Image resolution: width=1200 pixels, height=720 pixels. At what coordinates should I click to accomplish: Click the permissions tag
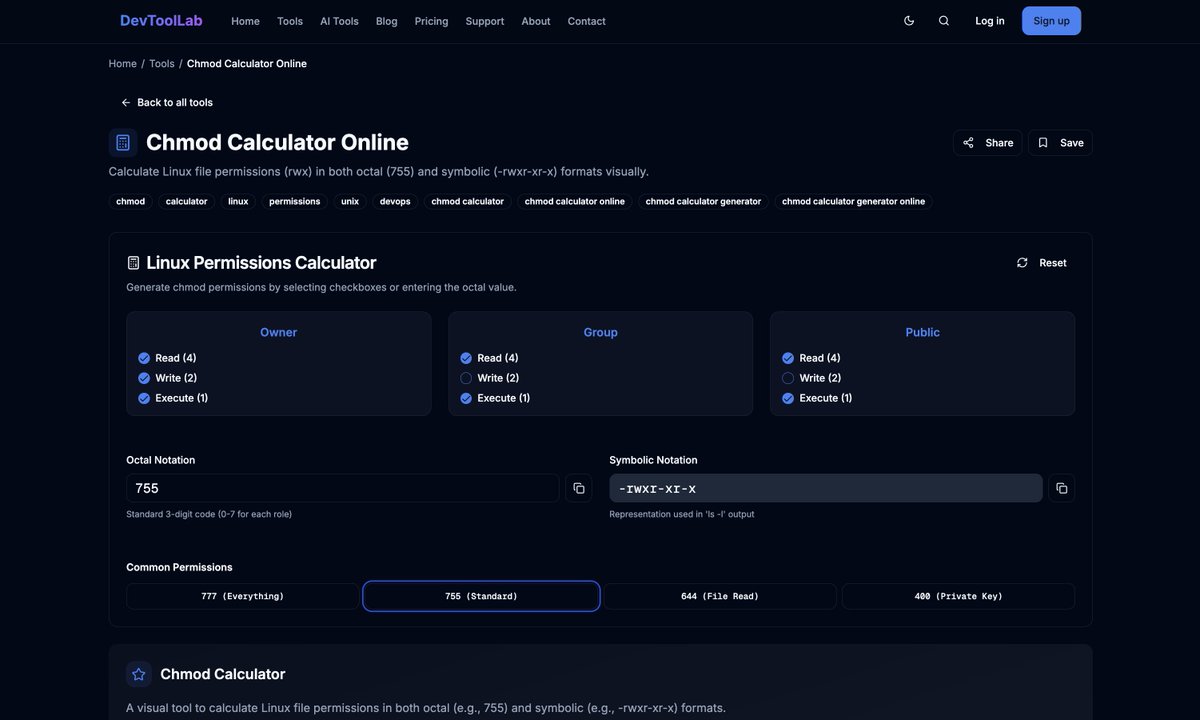pos(295,202)
